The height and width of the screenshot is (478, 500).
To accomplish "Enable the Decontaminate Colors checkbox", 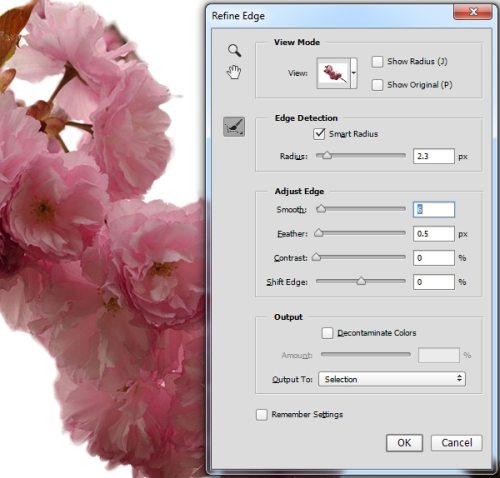I will click(x=327, y=333).
